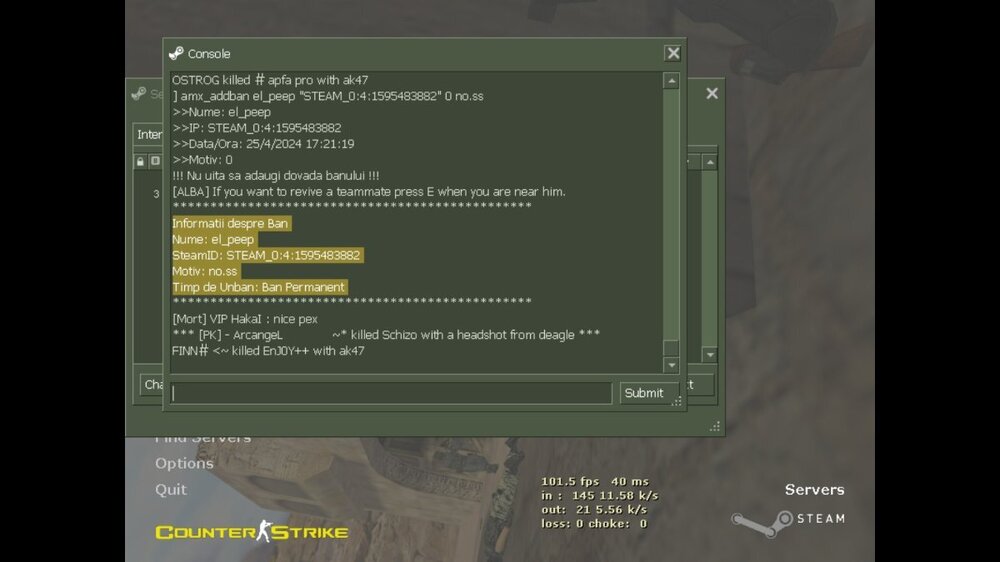Click the Steam icon in Console title bar
Screen dimensions: 1000x562
click(176, 54)
